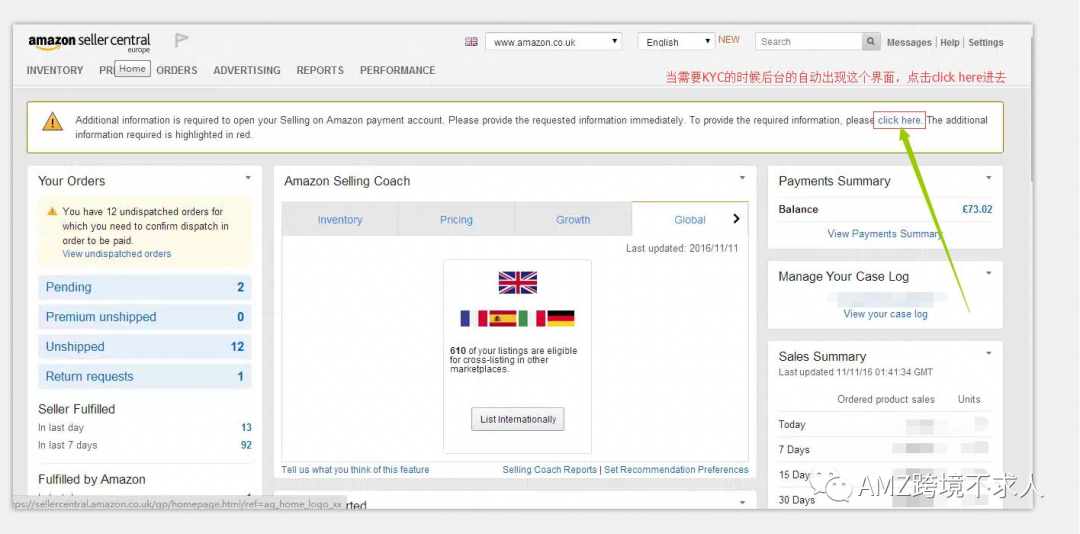Switch to the Global coach tab
This screenshot has height=534, width=1080.
pos(689,220)
